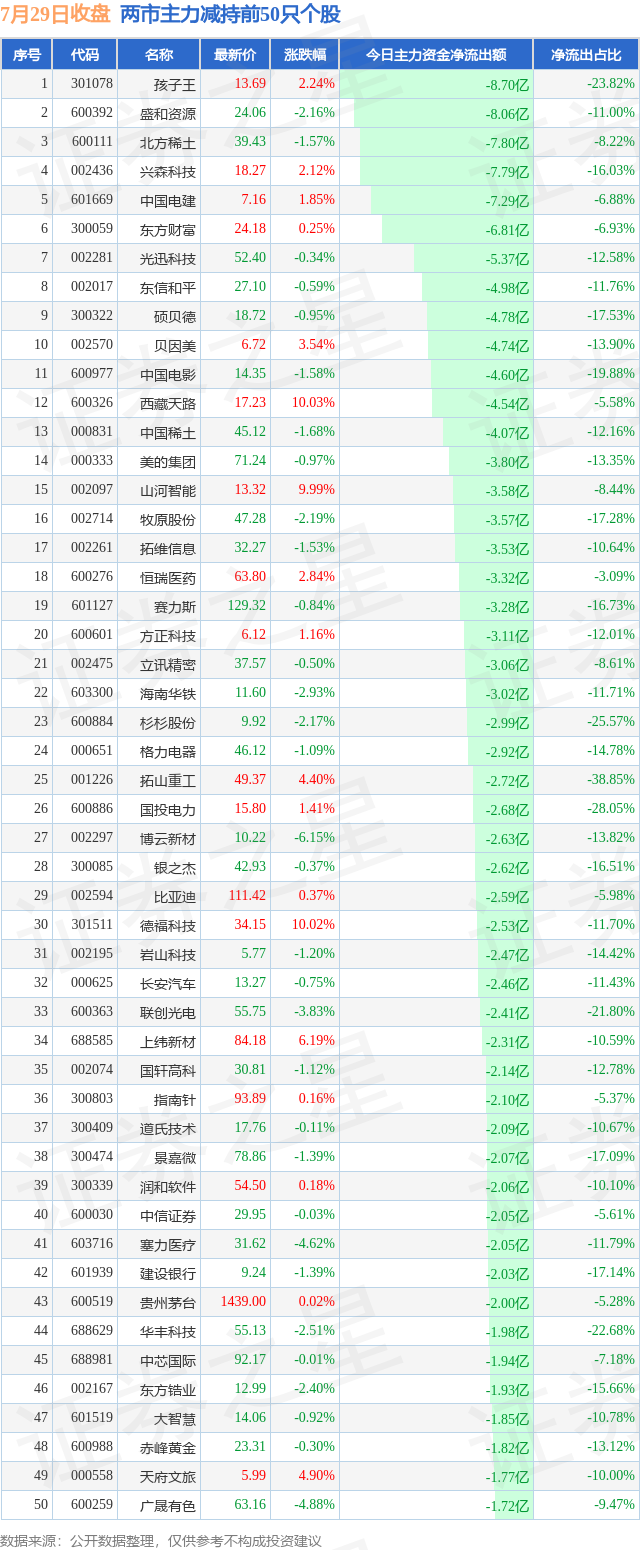Click the -6.15% change of 博云新材
Viewport: 640px width, 1550px height.
click(314, 838)
